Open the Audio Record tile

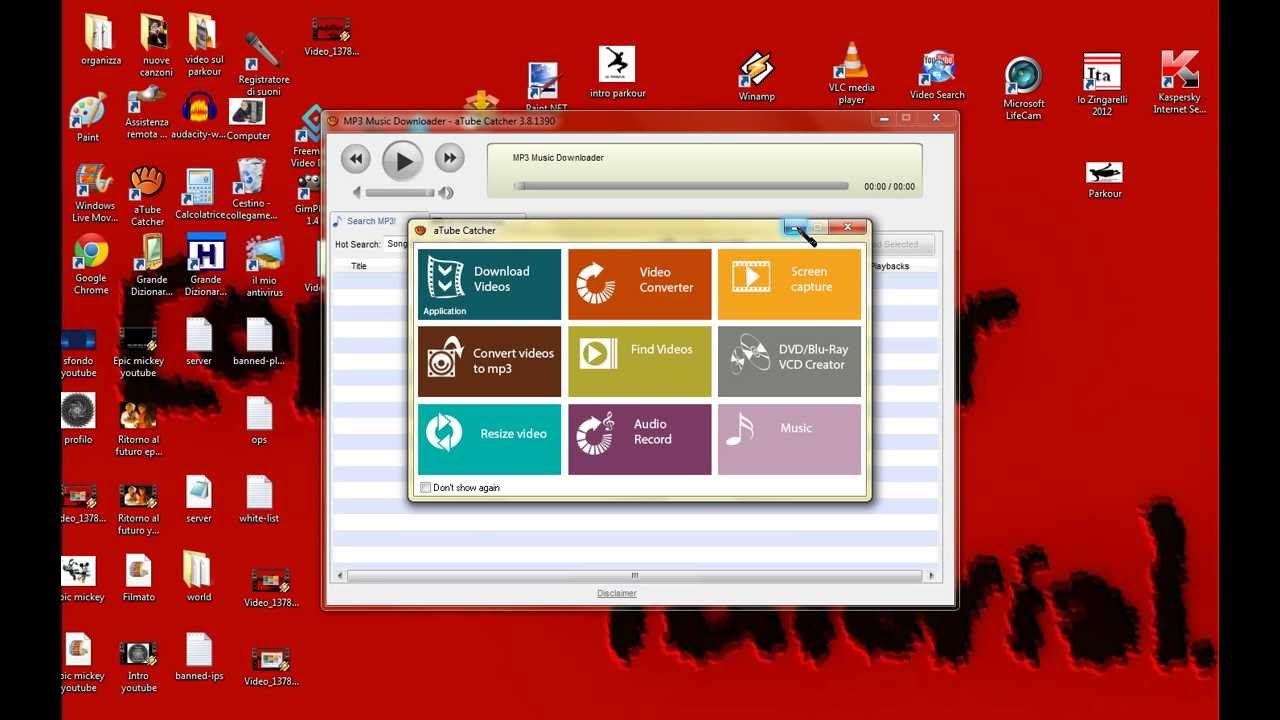640,439
